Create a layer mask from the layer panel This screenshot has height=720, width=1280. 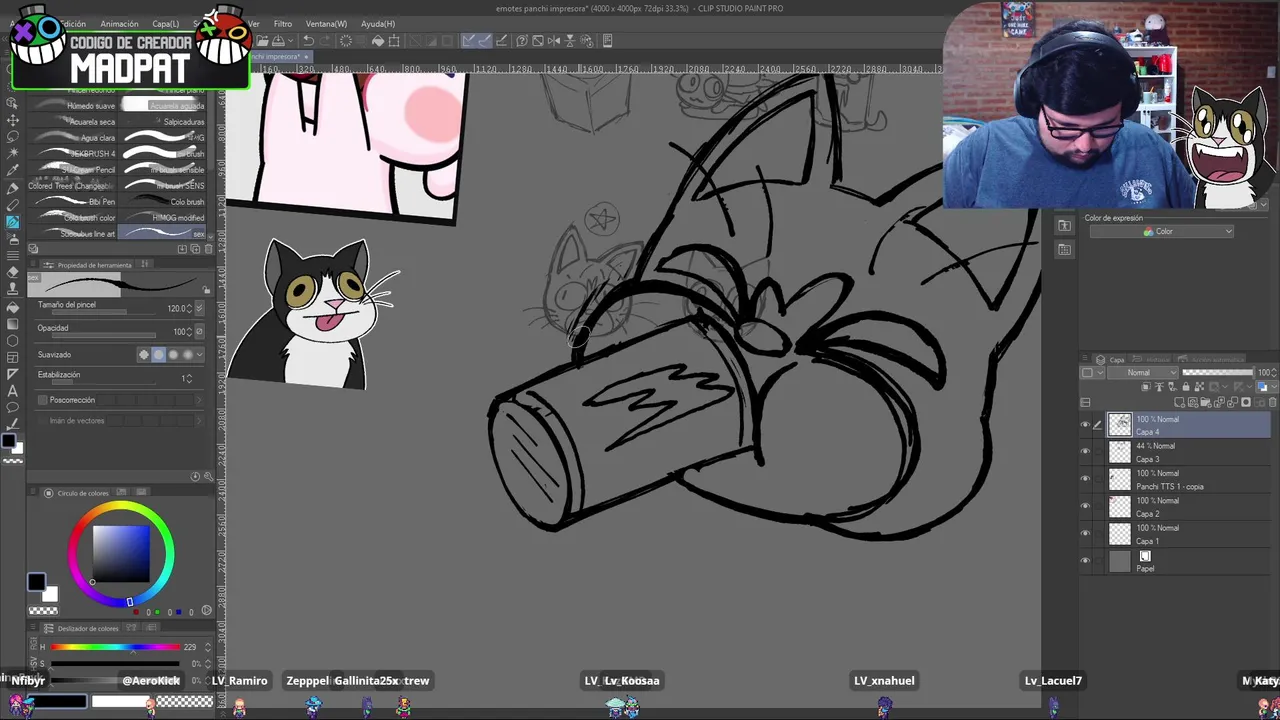click(x=1246, y=402)
